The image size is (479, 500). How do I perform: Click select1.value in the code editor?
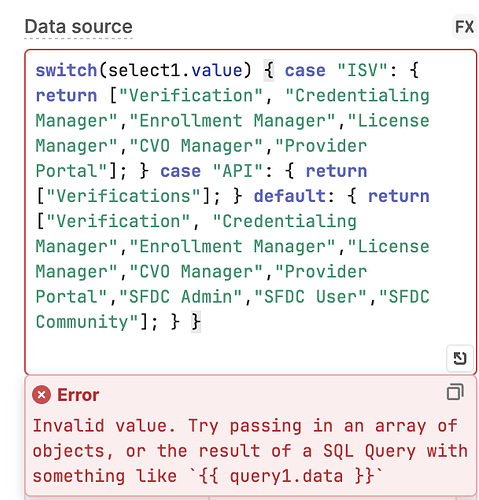[x=175, y=70]
